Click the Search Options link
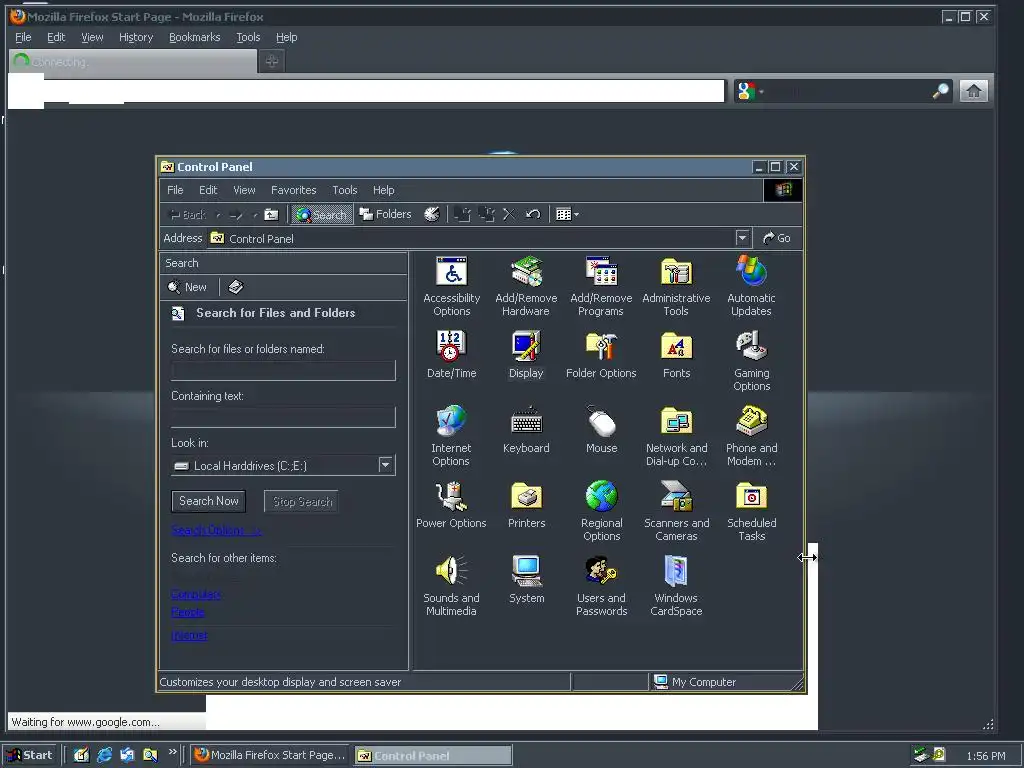 click(x=216, y=530)
